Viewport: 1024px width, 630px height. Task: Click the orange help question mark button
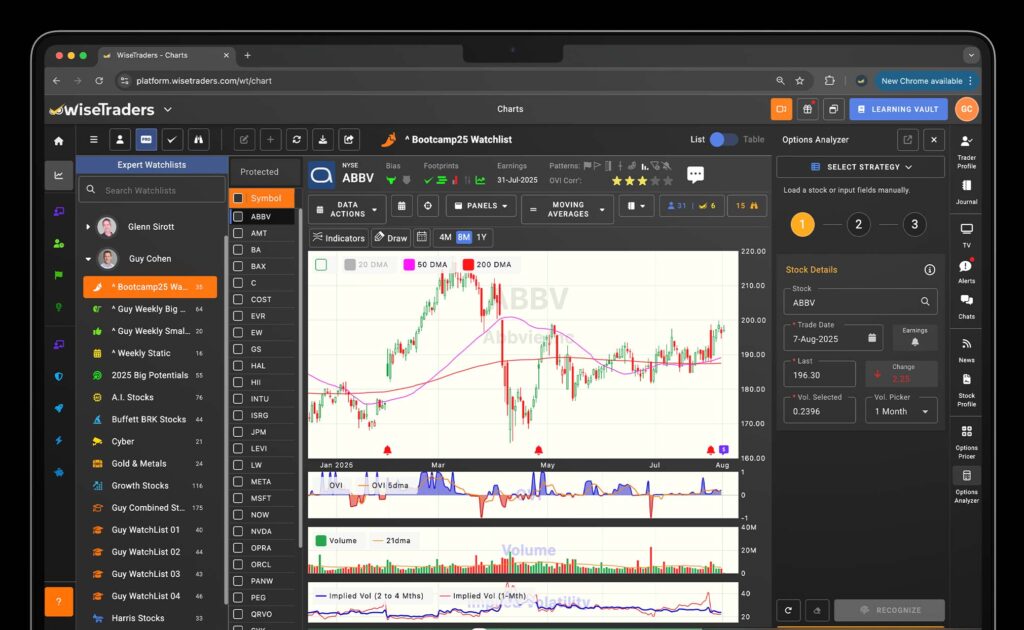coord(59,601)
